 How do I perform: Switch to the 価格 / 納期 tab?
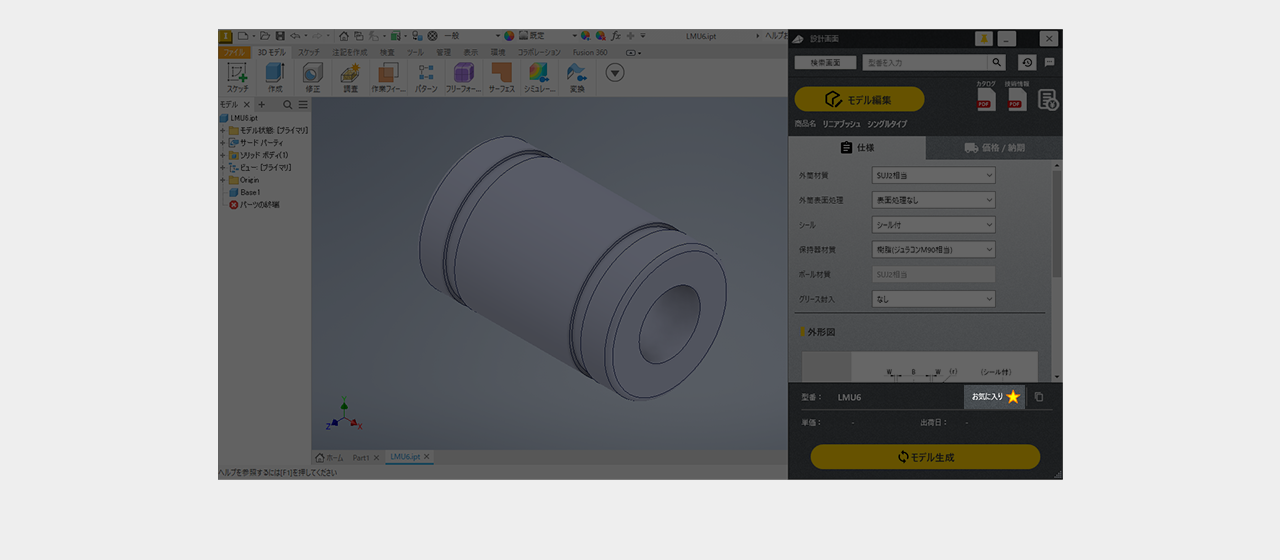click(x=994, y=148)
